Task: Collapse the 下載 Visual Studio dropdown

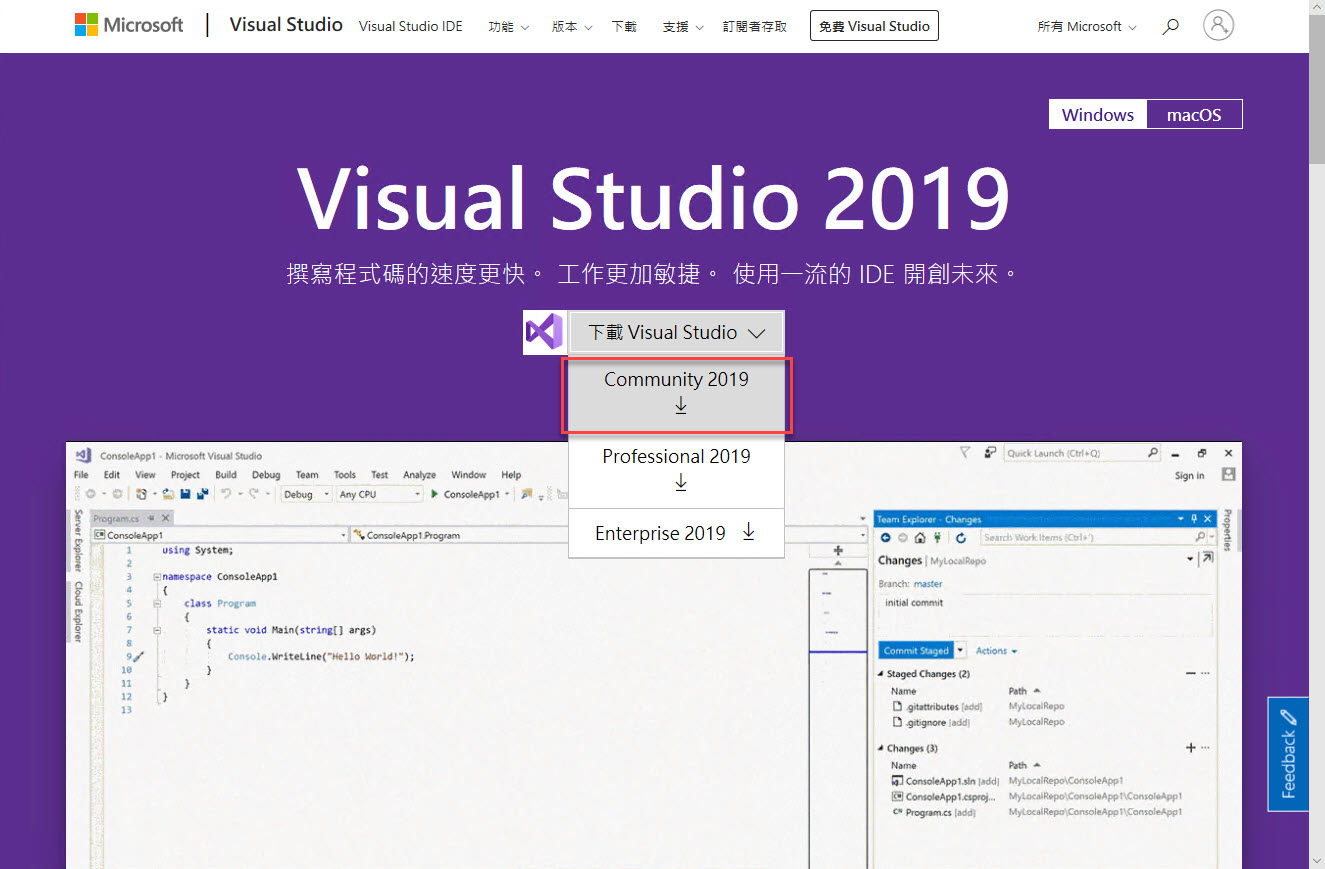Action: 676,332
